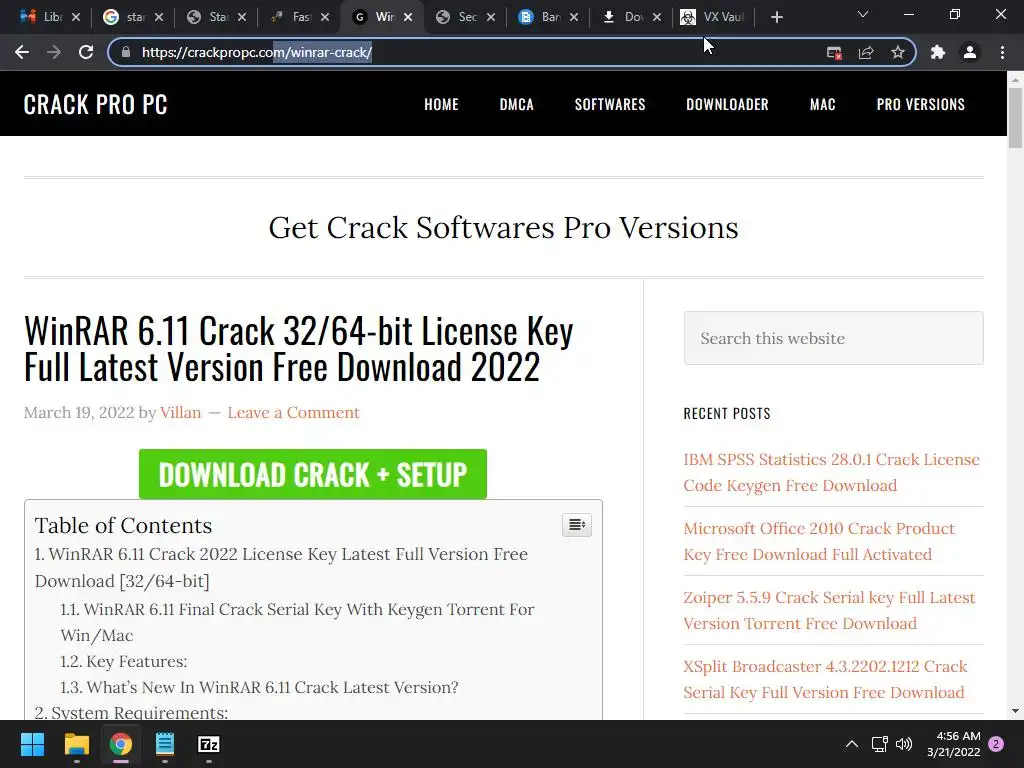
Task: Reload the current page
Action: point(86,52)
